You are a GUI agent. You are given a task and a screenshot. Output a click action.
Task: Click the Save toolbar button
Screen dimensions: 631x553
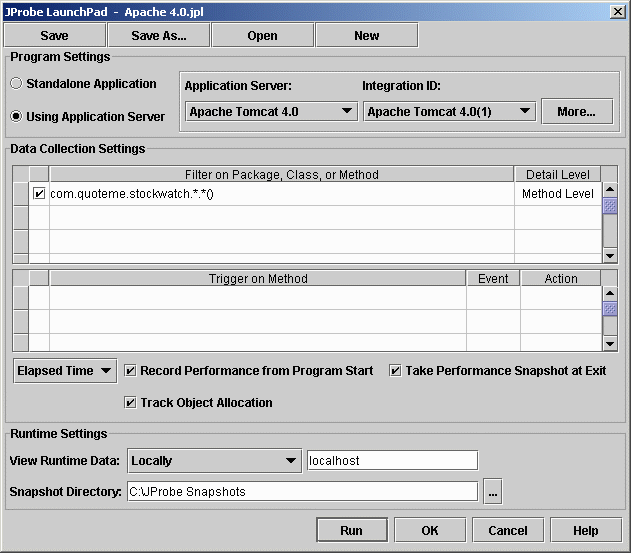tap(54, 35)
